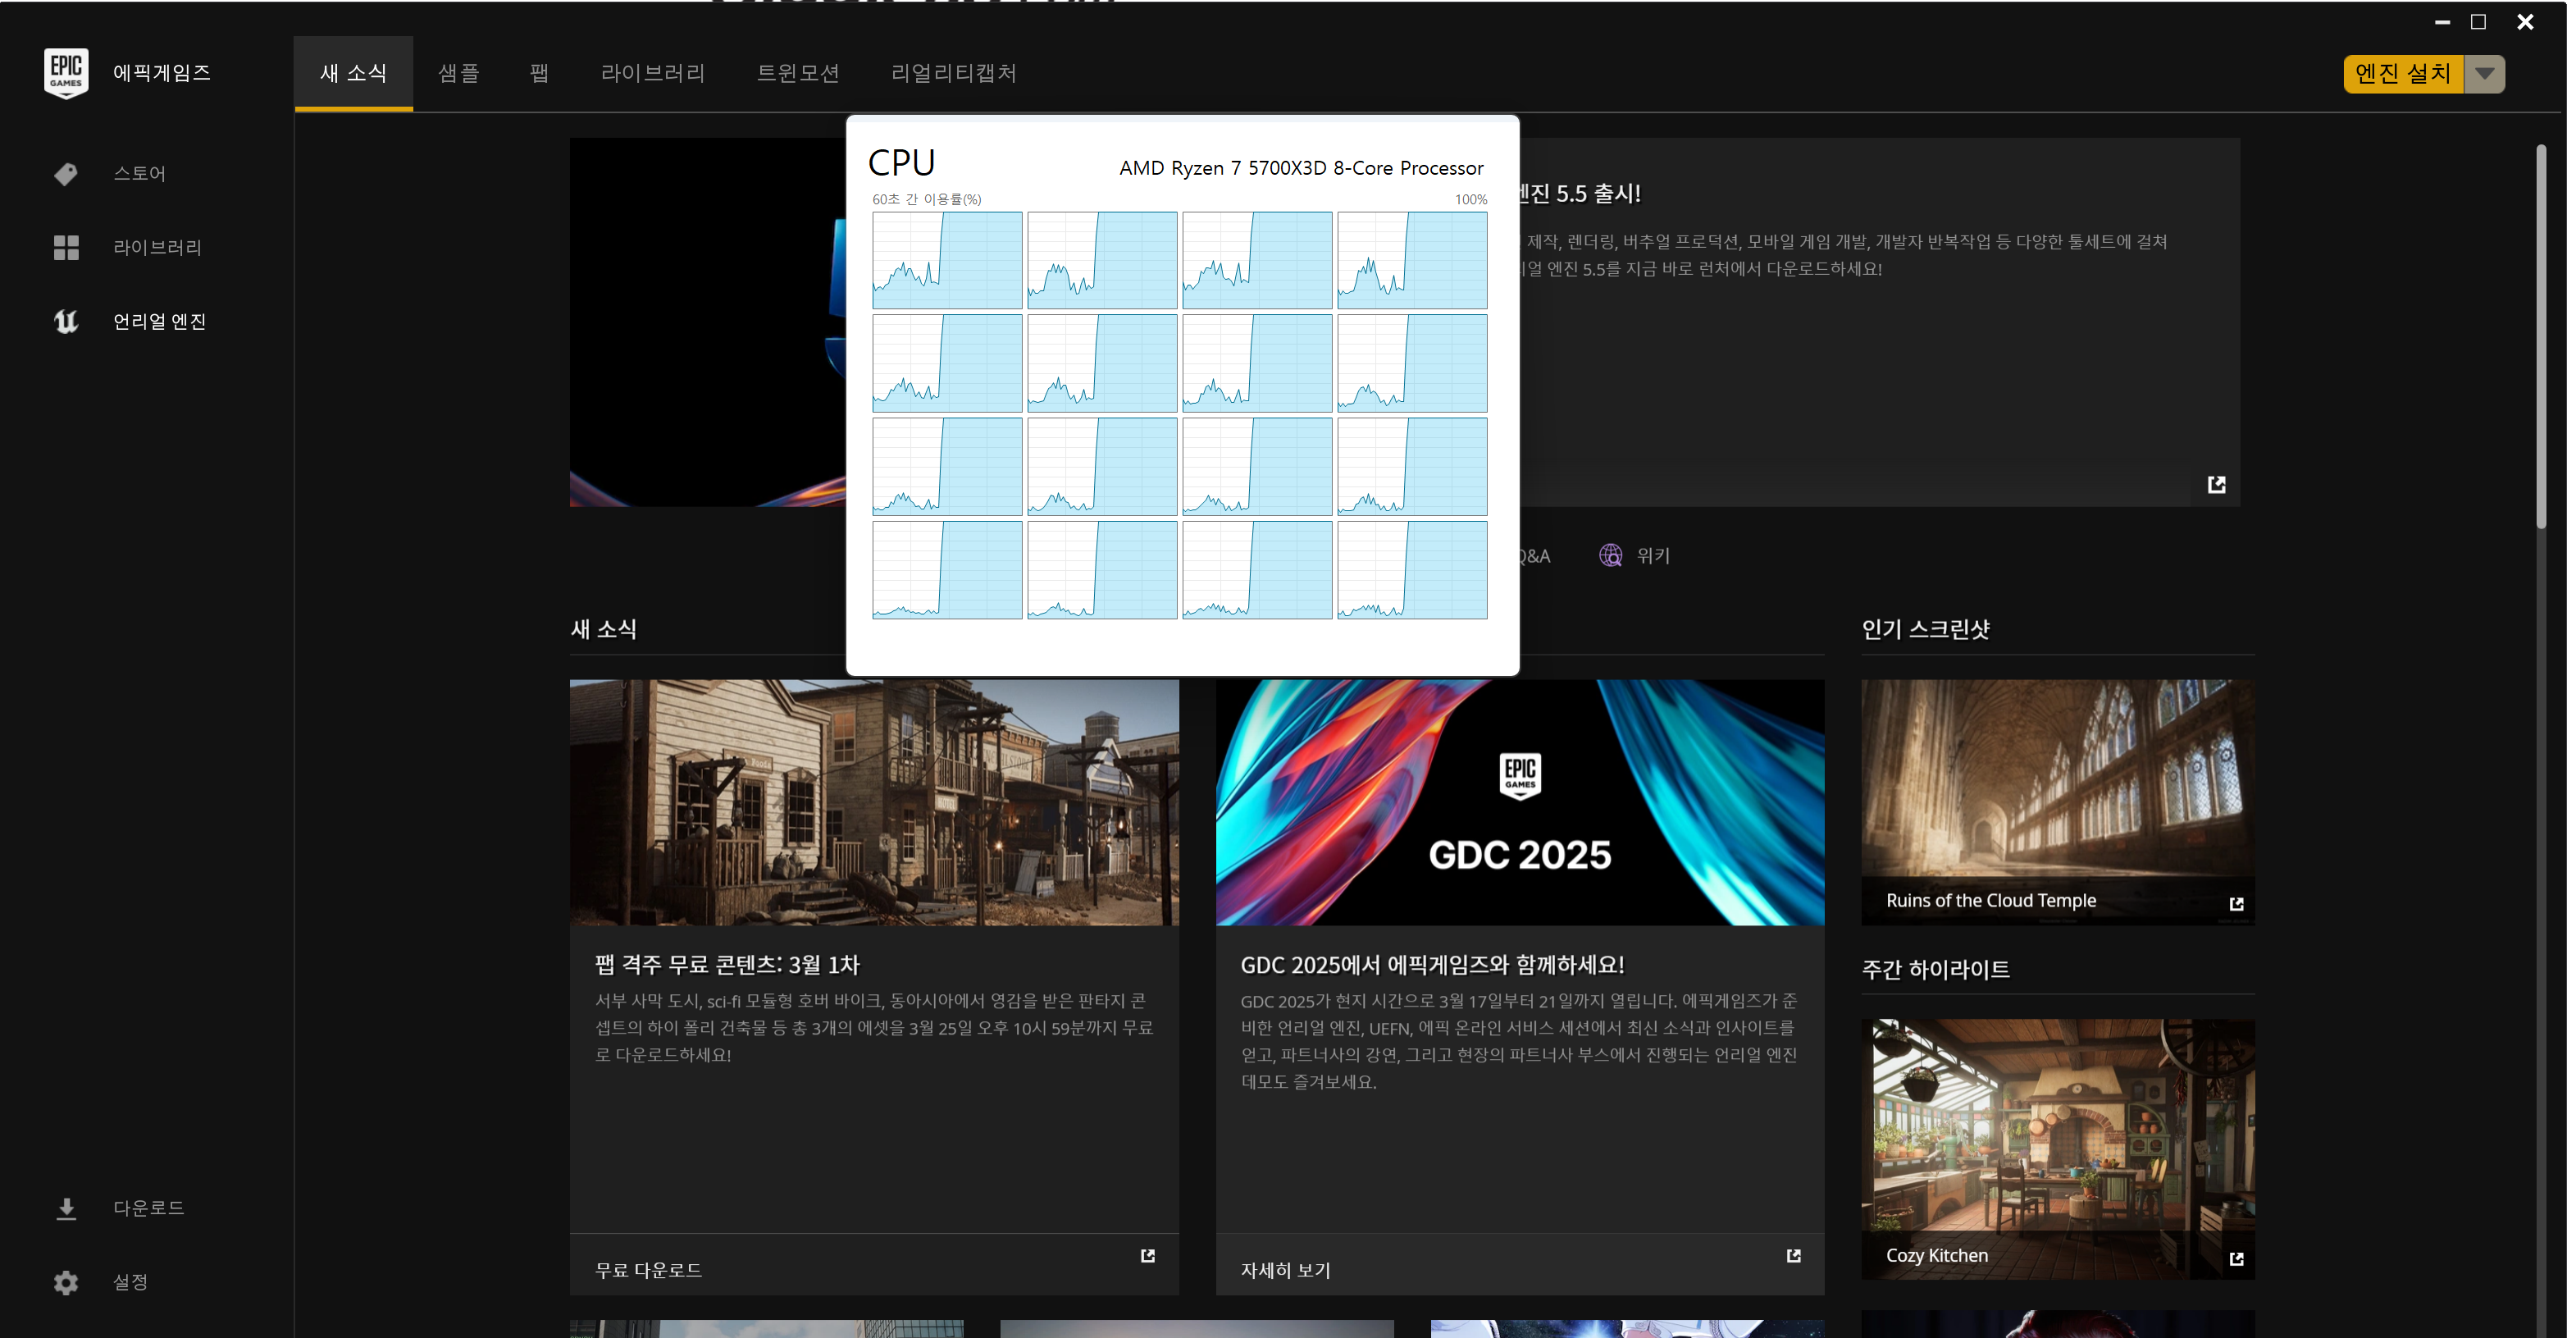The height and width of the screenshot is (1338, 2576).
Task: Select the 언리얼 엔진 logo icon in sidebar
Action: point(66,321)
